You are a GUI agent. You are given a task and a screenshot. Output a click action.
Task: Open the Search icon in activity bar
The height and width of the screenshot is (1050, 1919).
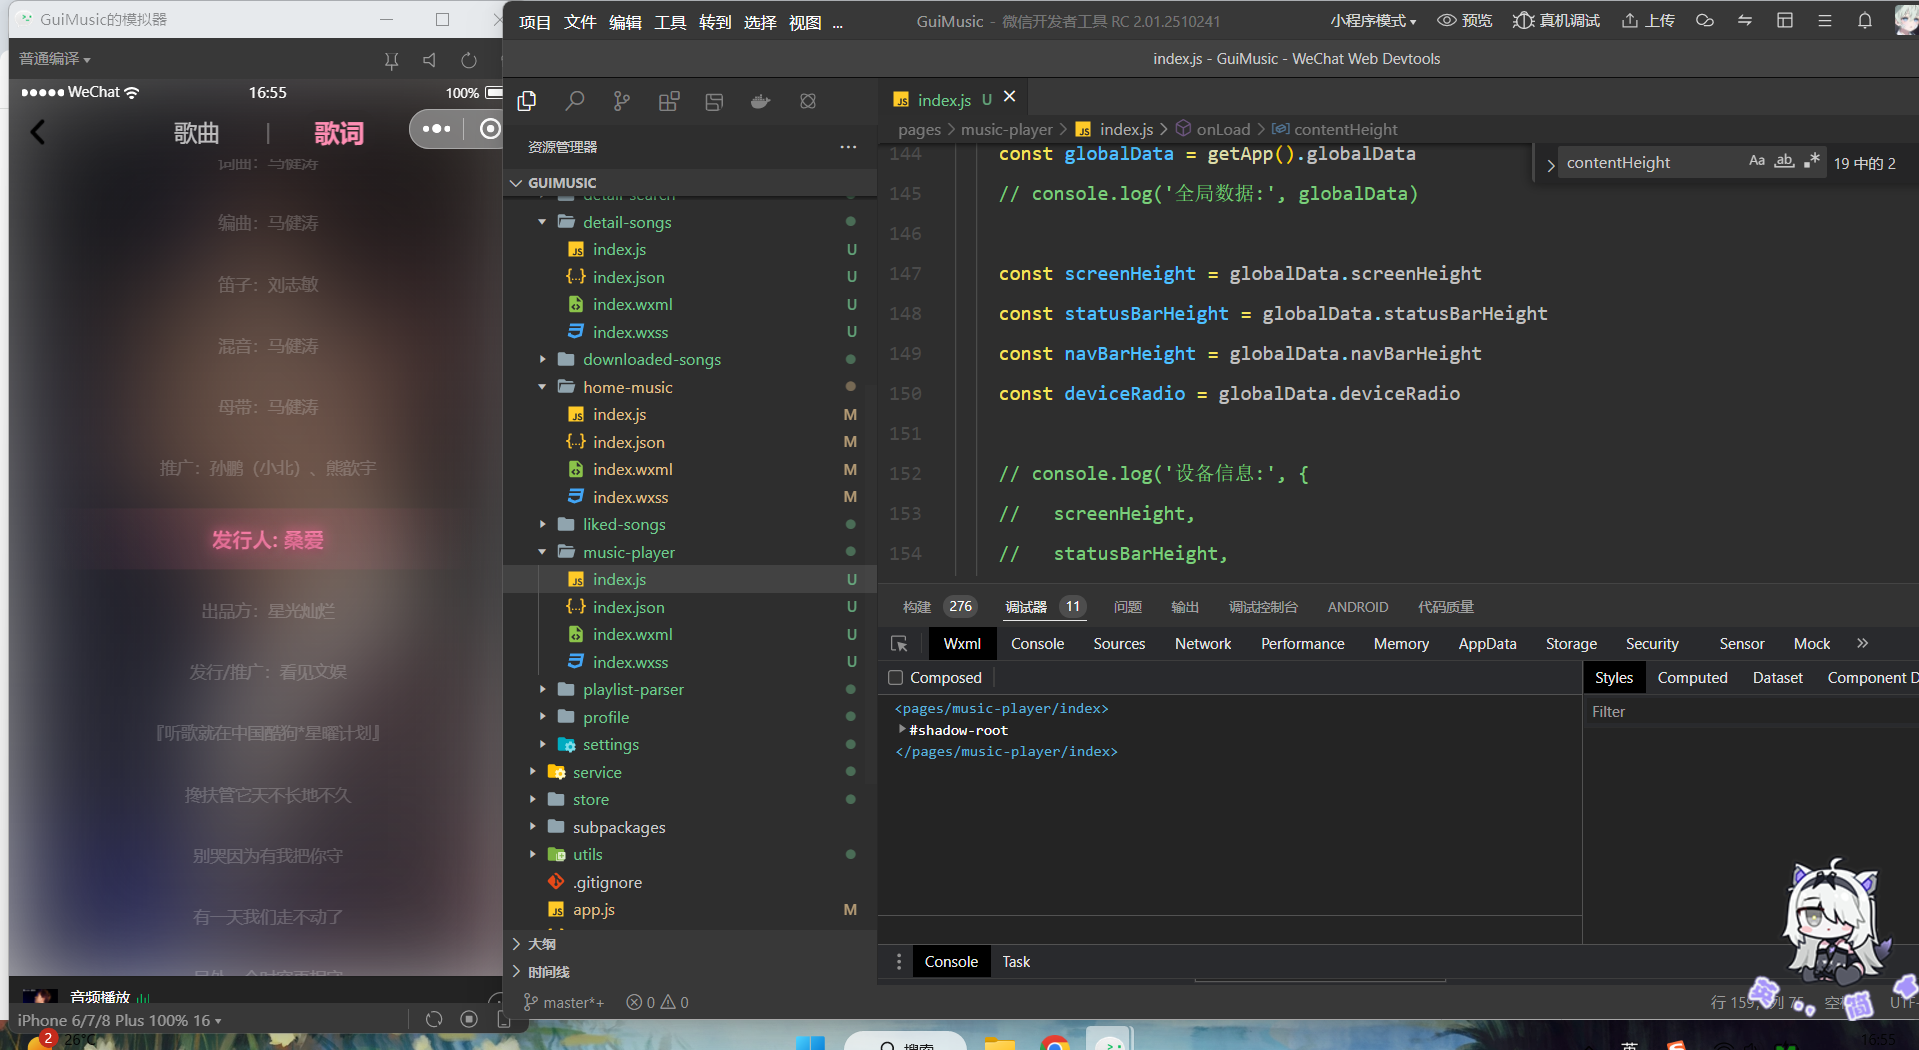(x=575, y=101)
